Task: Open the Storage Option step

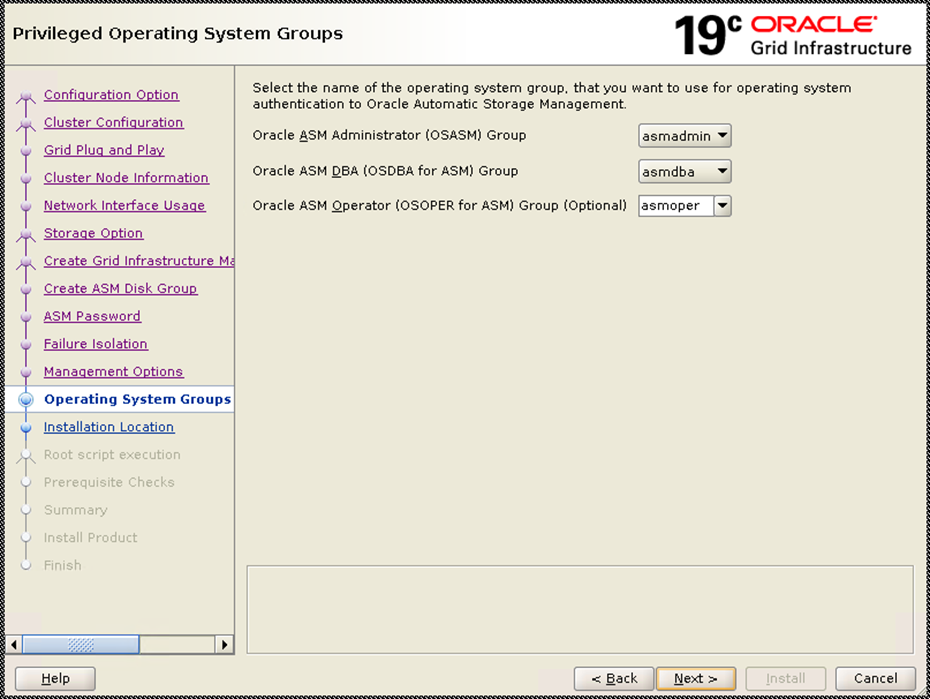Action: pyautogui.click(x=93, y=233)
